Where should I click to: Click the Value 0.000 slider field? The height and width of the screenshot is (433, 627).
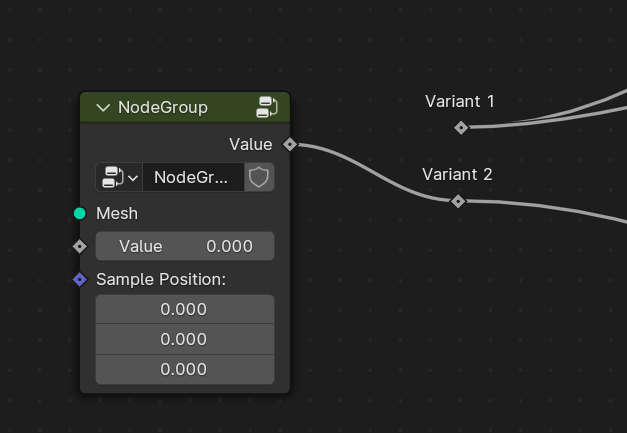click(x=184, y=246)
